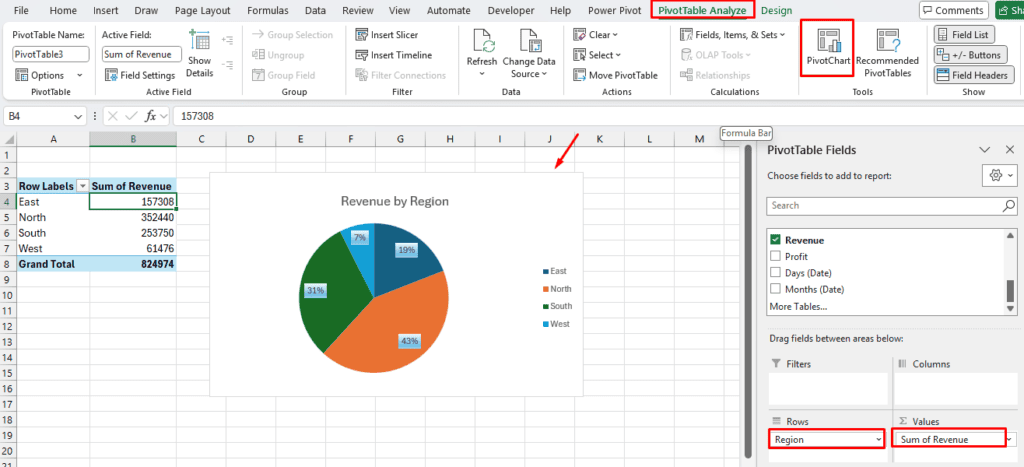The height and width of the screenshot is (467, 1024).
Task: Select the chart title Revenue by Region
Action: click(x=394, y=201)
